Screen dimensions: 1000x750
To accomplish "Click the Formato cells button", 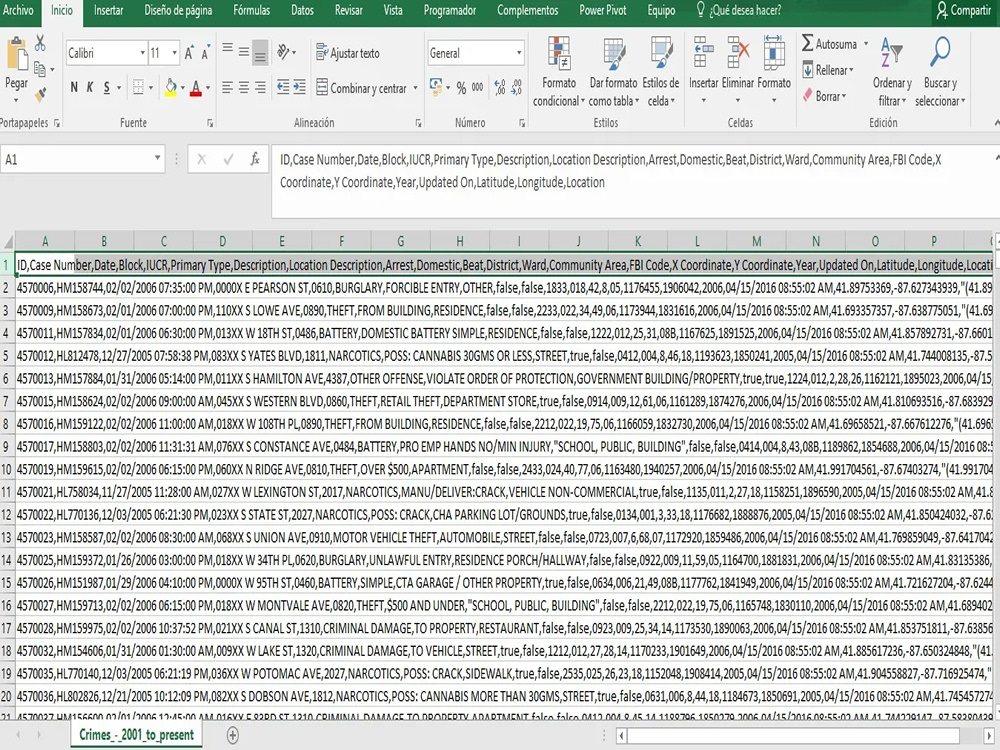I will (x=774, y=71).
